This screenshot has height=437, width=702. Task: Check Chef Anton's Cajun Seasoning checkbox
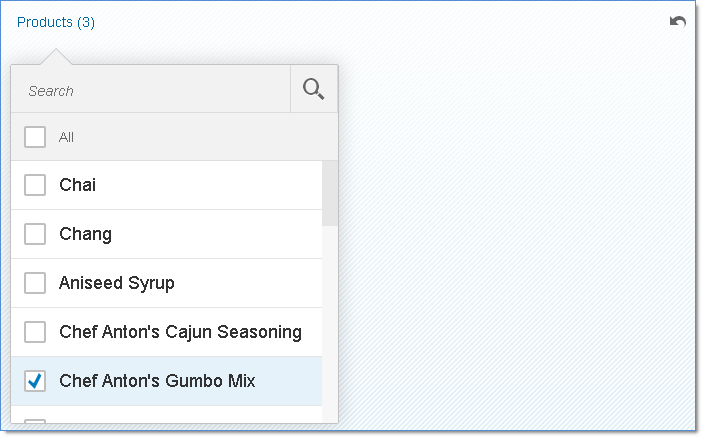tap(35, 332)
